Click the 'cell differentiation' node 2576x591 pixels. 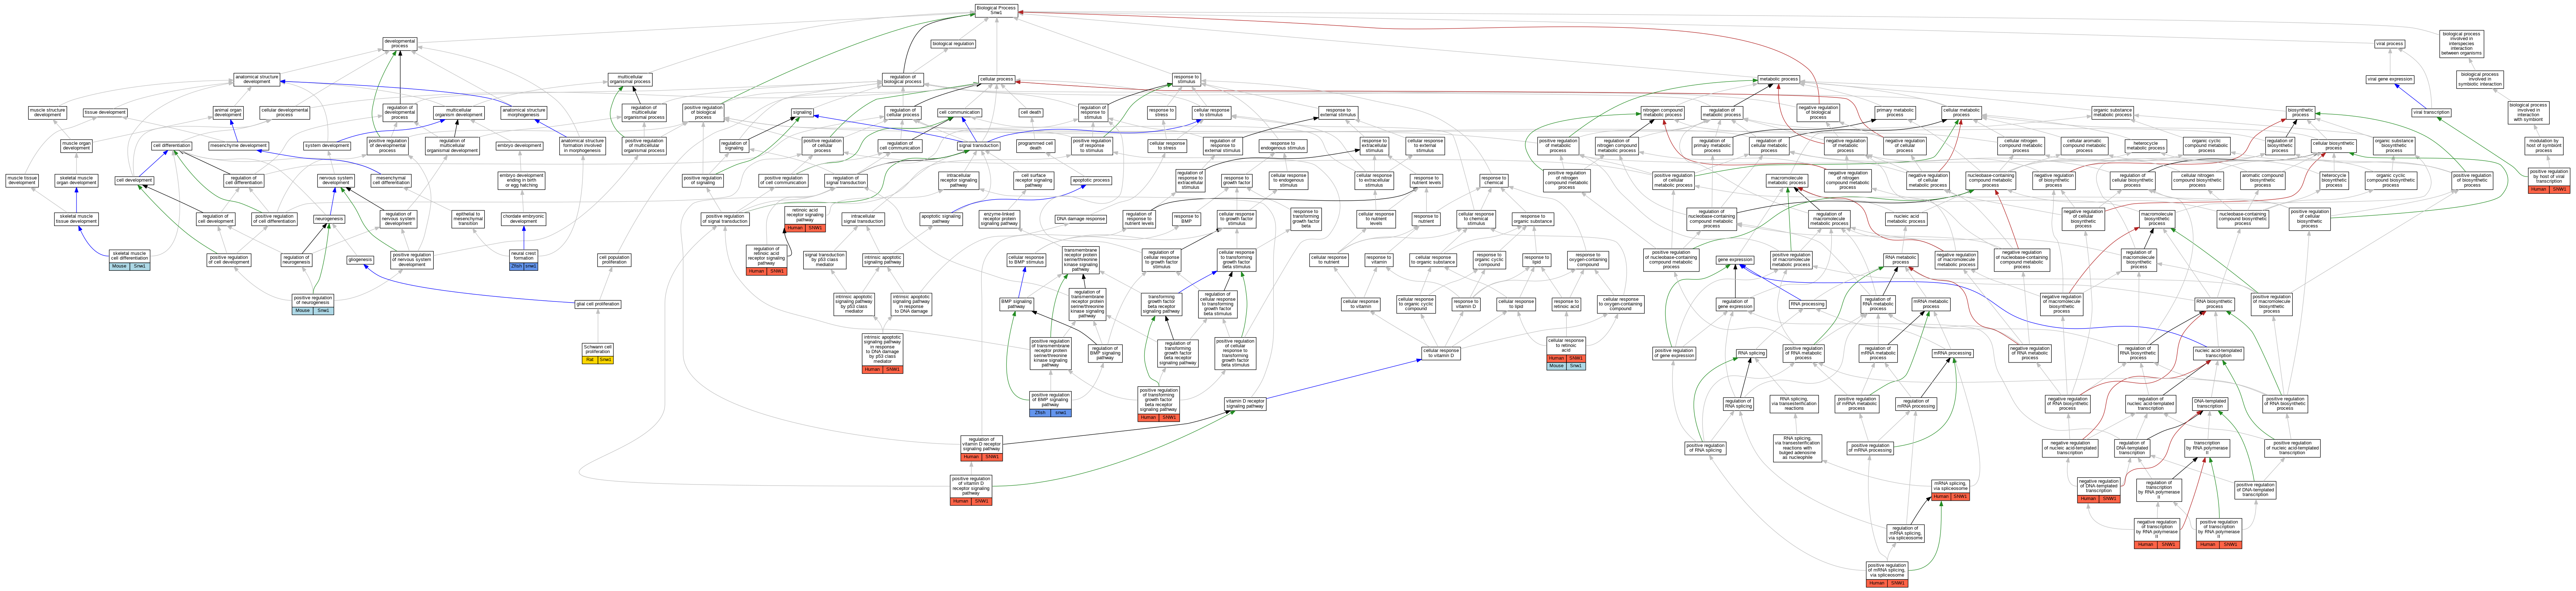pyautogui.click(x=171, y=146)
